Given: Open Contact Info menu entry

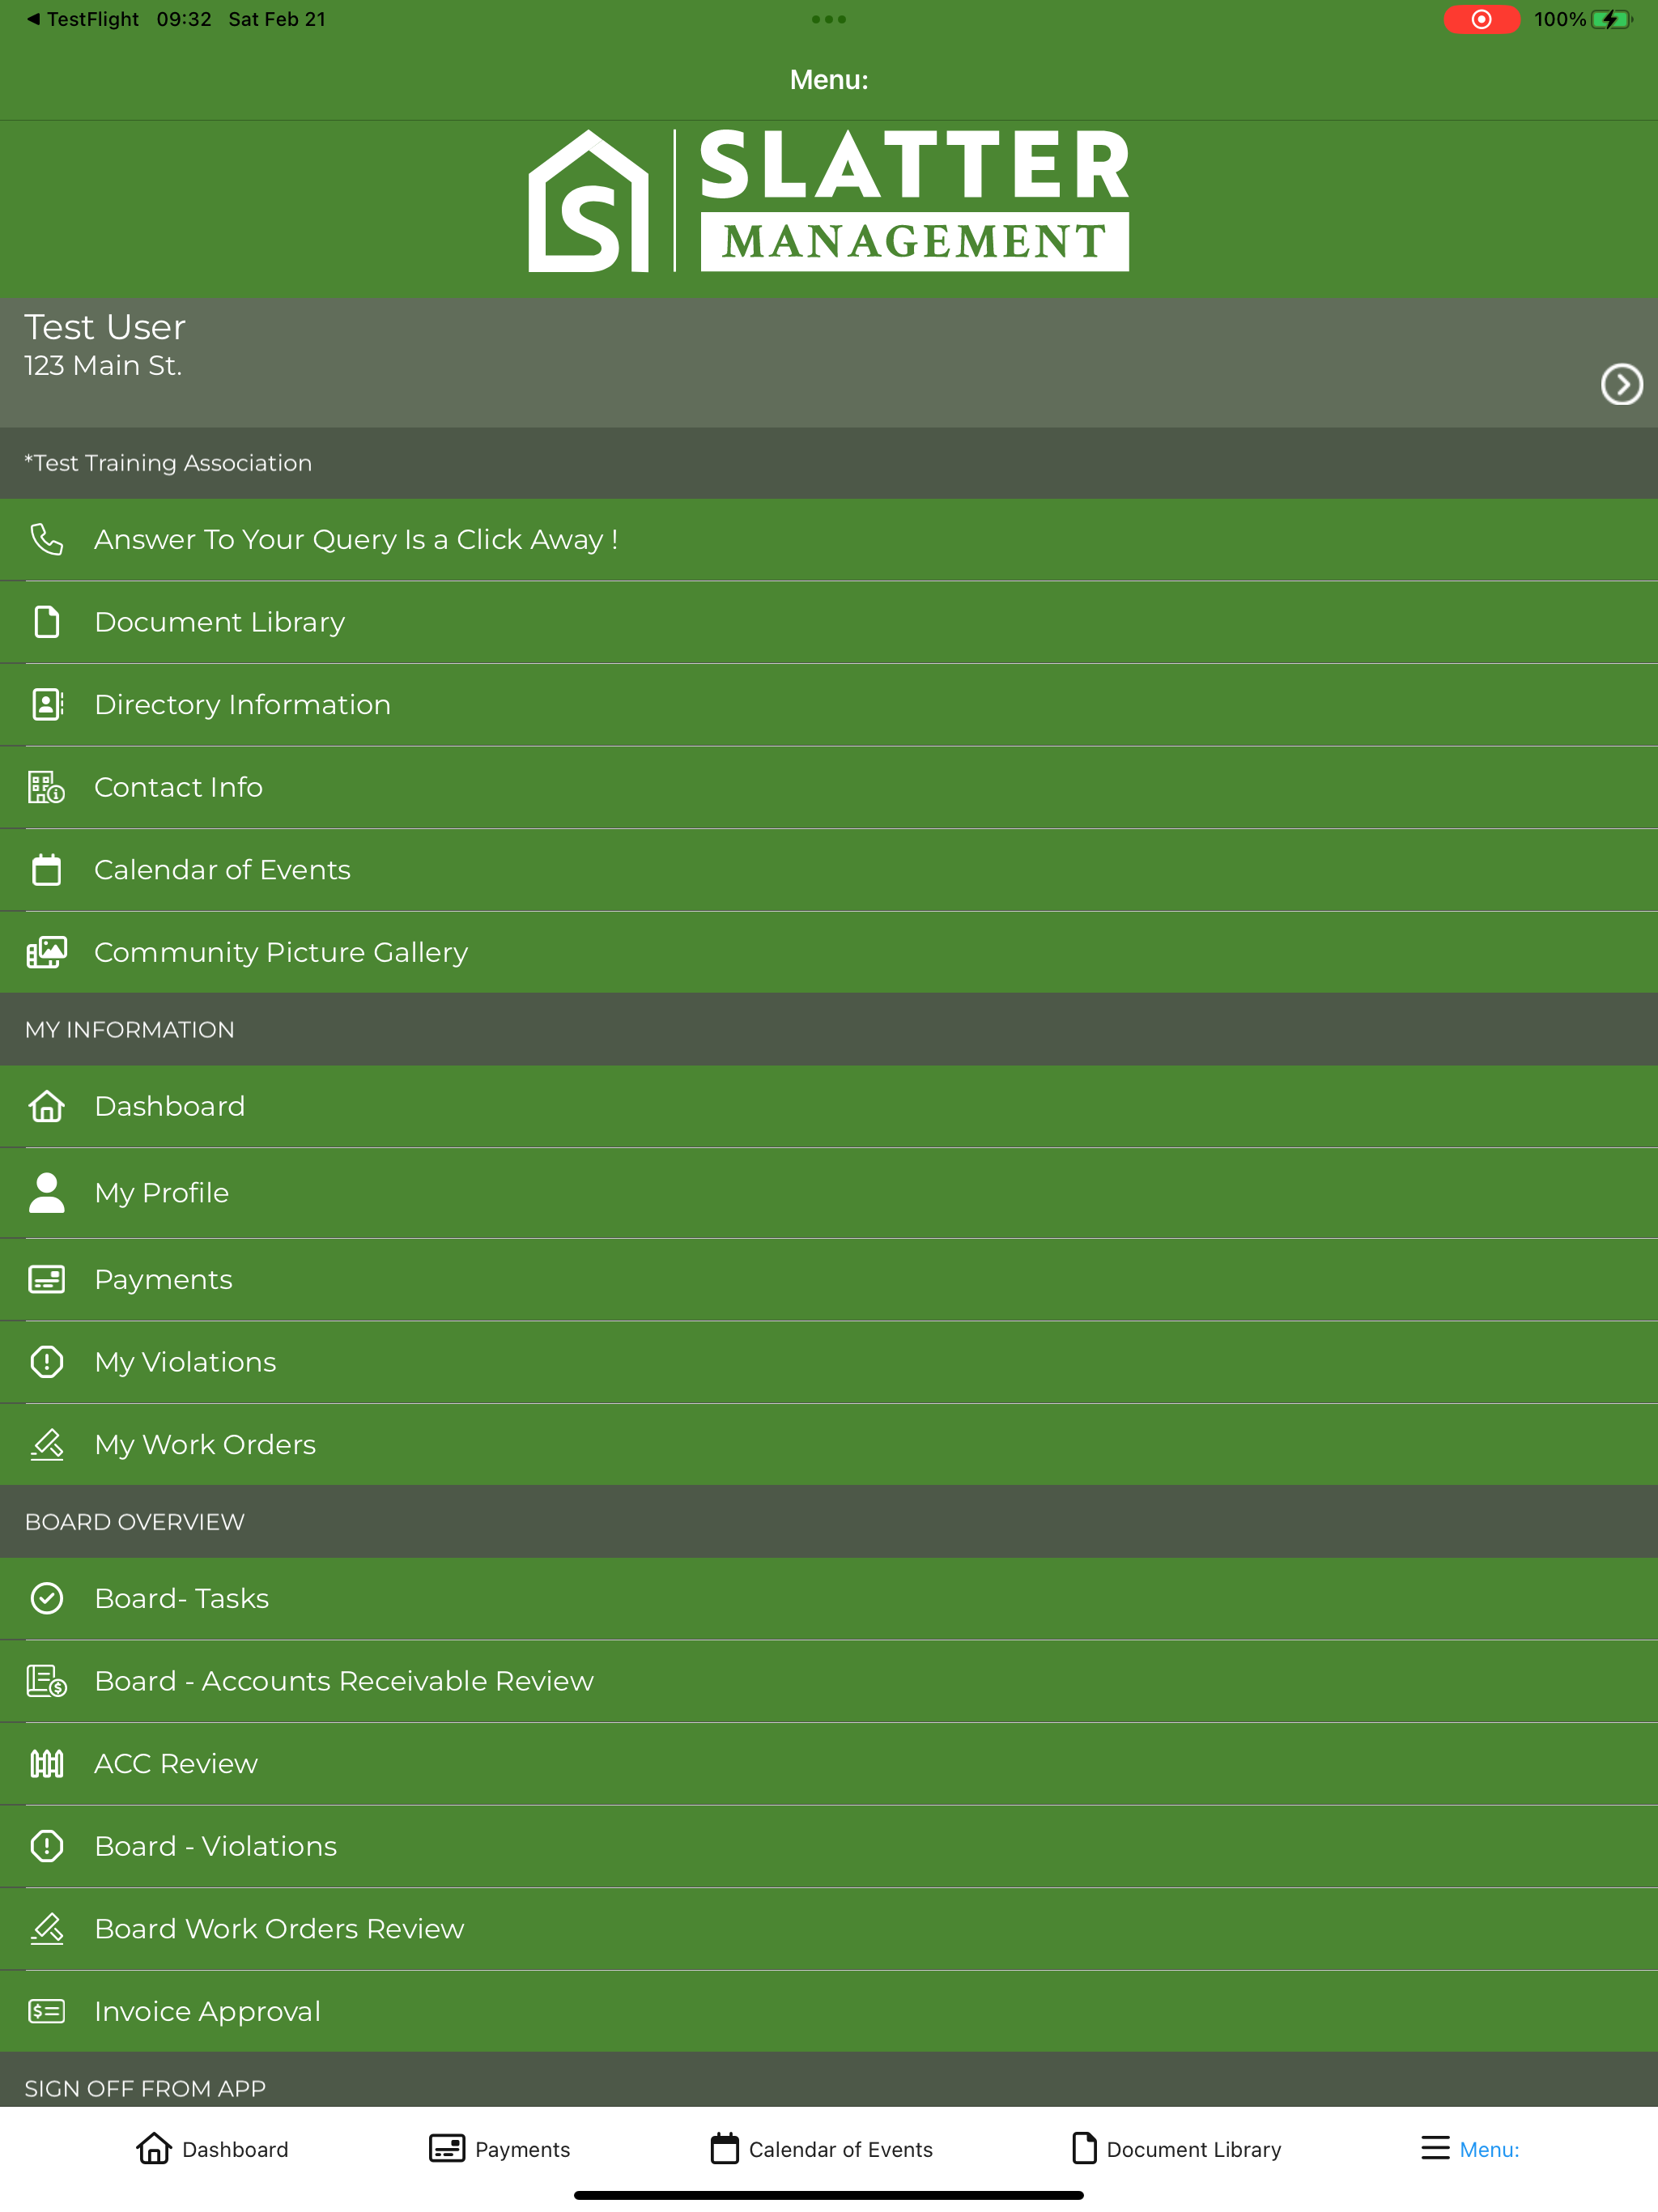Looking at the screenshot, I should pyautogui.click(x=829, y=787).
